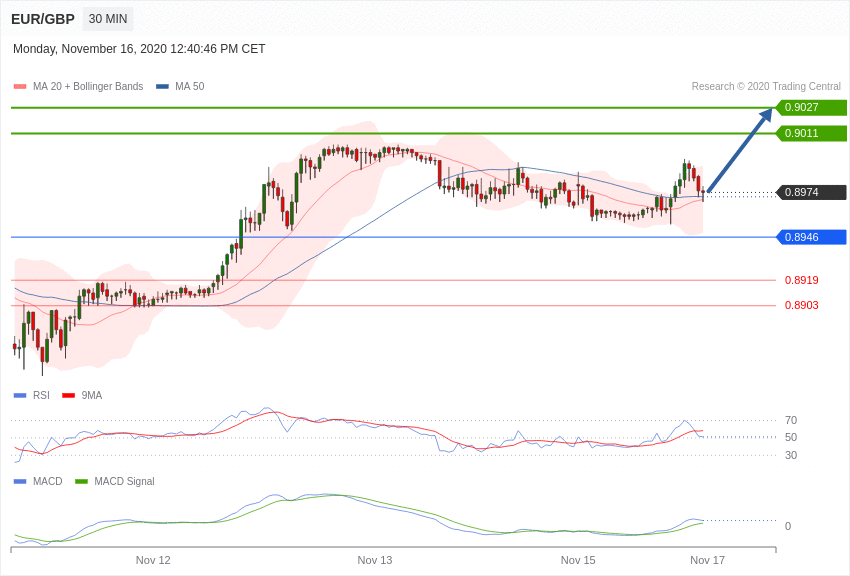Click the Nov 17 date axis label
Viewport: 850px width, 576px height.
click(707, 560)
